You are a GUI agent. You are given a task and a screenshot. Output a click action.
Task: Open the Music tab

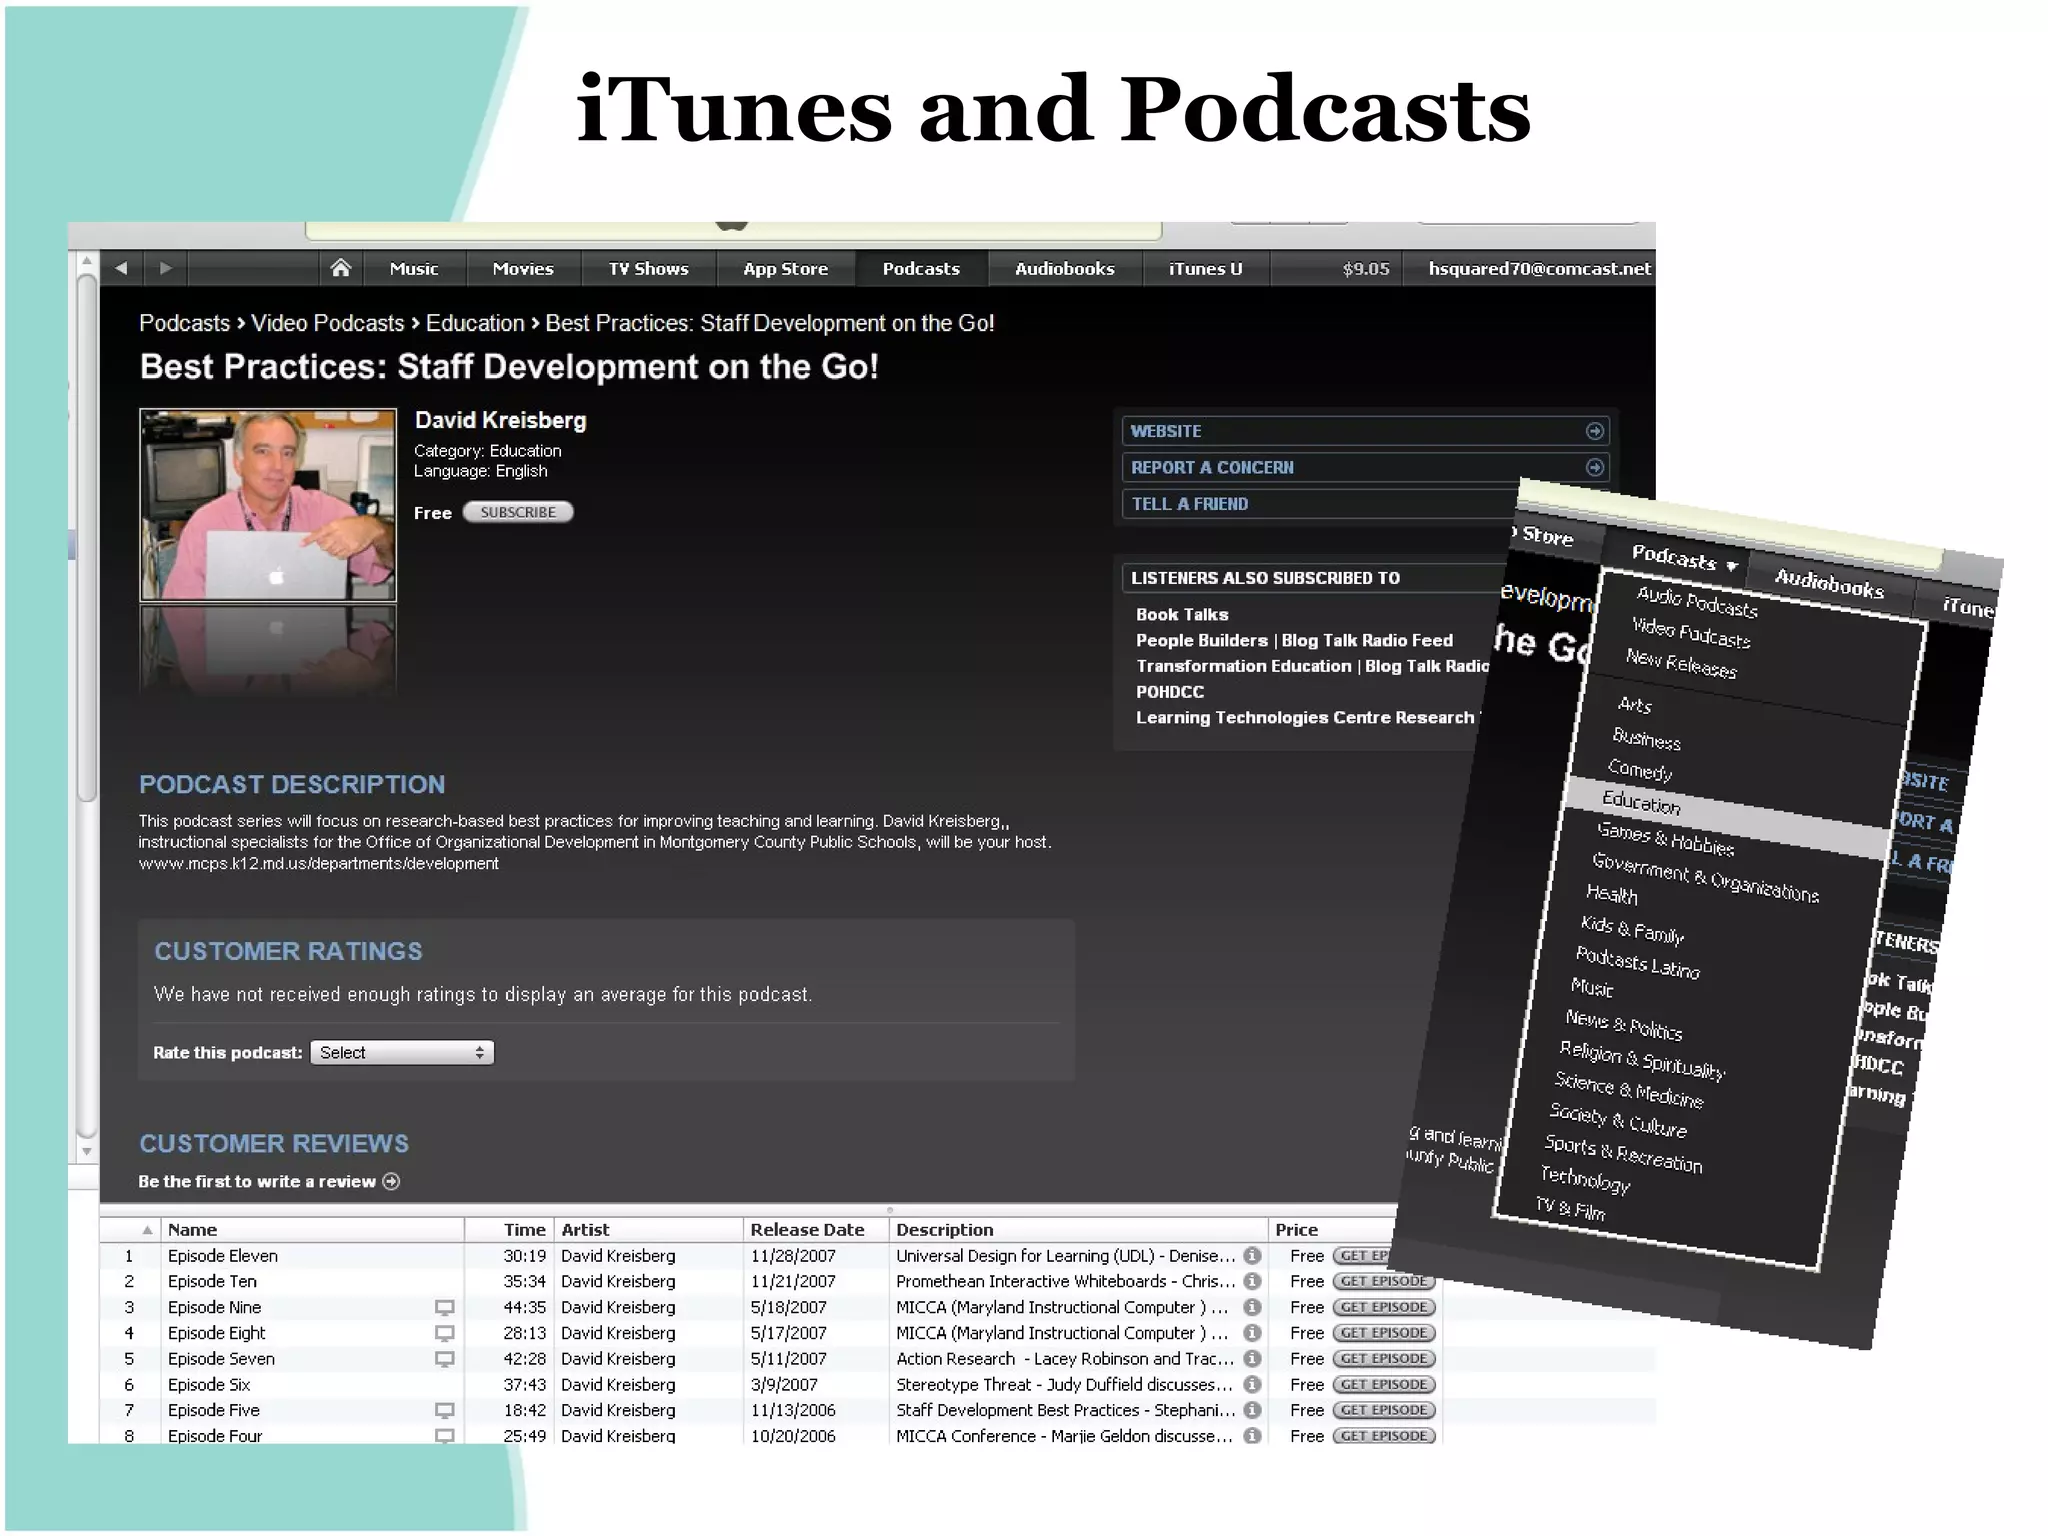pyautogui.click(x=414, y=268)
